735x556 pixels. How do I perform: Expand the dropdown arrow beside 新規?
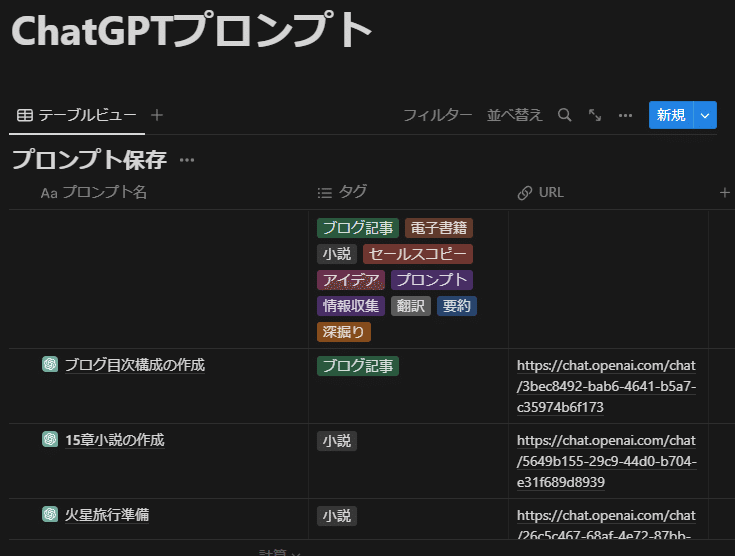[x=705, y=115]
